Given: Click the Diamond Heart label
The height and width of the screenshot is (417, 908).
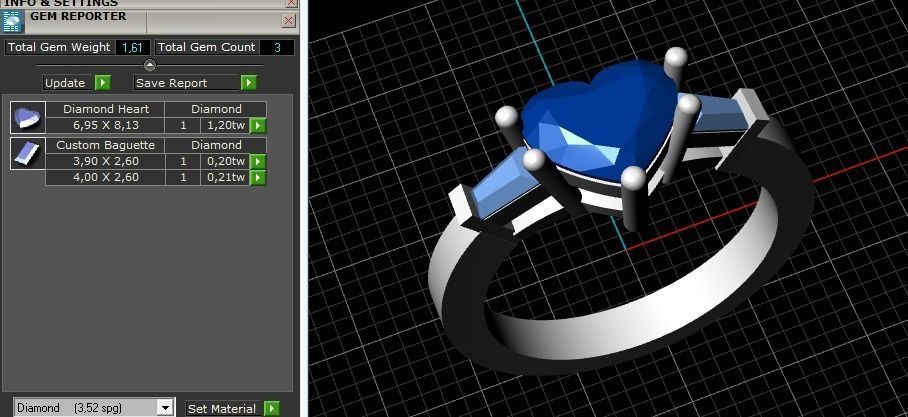Looking at the screenshot, I should [105, 109].
